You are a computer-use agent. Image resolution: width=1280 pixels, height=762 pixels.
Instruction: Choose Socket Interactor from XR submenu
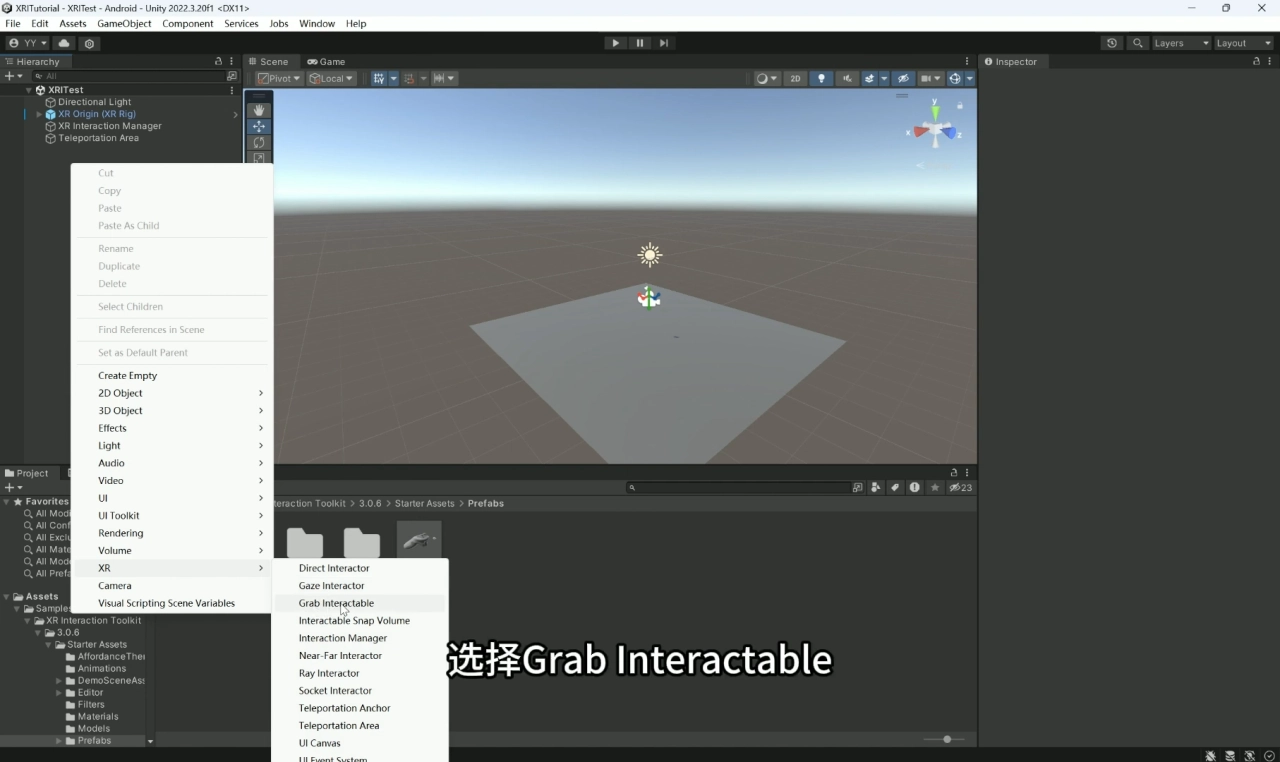(335, 691)
